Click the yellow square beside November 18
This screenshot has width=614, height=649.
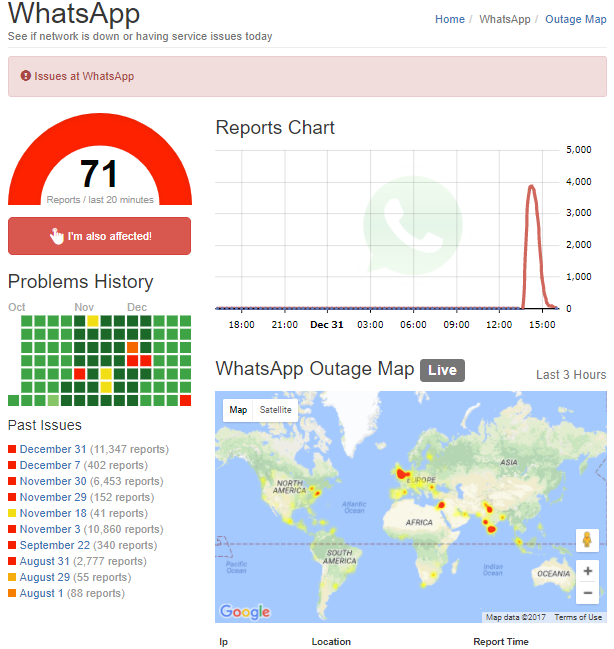[x=12, y=514]
